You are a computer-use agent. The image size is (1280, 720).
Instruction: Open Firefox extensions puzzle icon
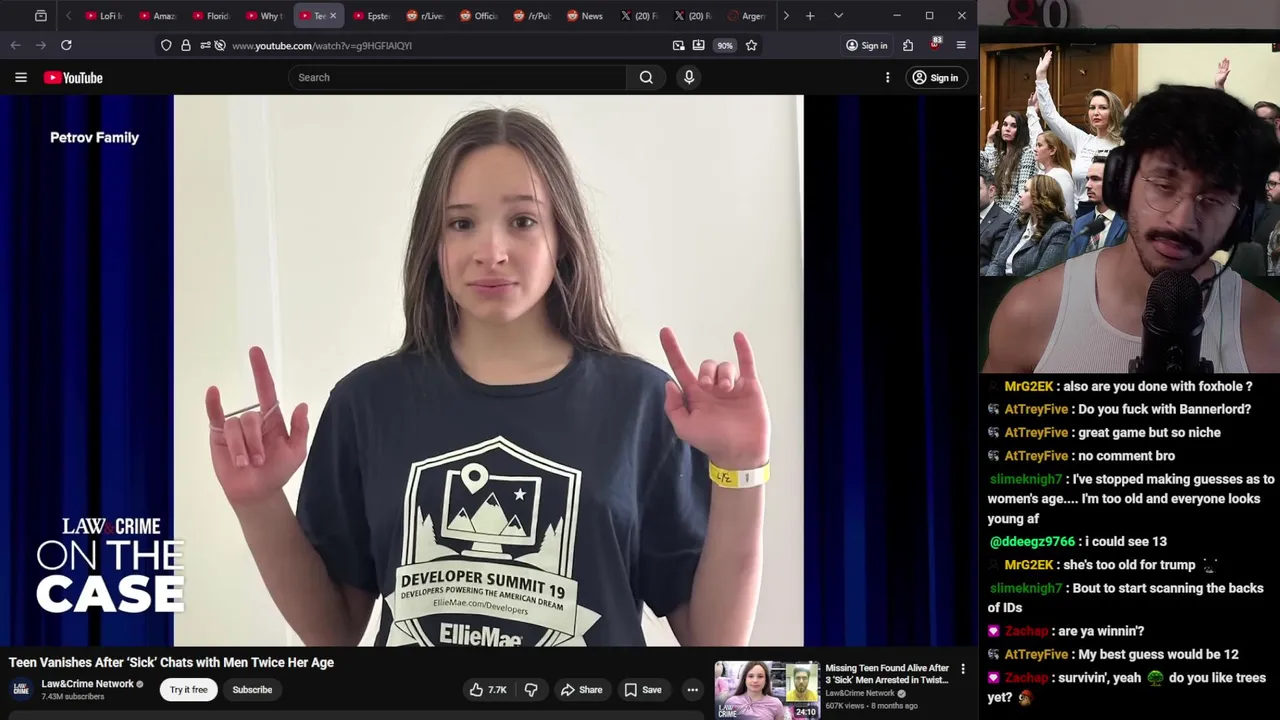pos(908,45)
